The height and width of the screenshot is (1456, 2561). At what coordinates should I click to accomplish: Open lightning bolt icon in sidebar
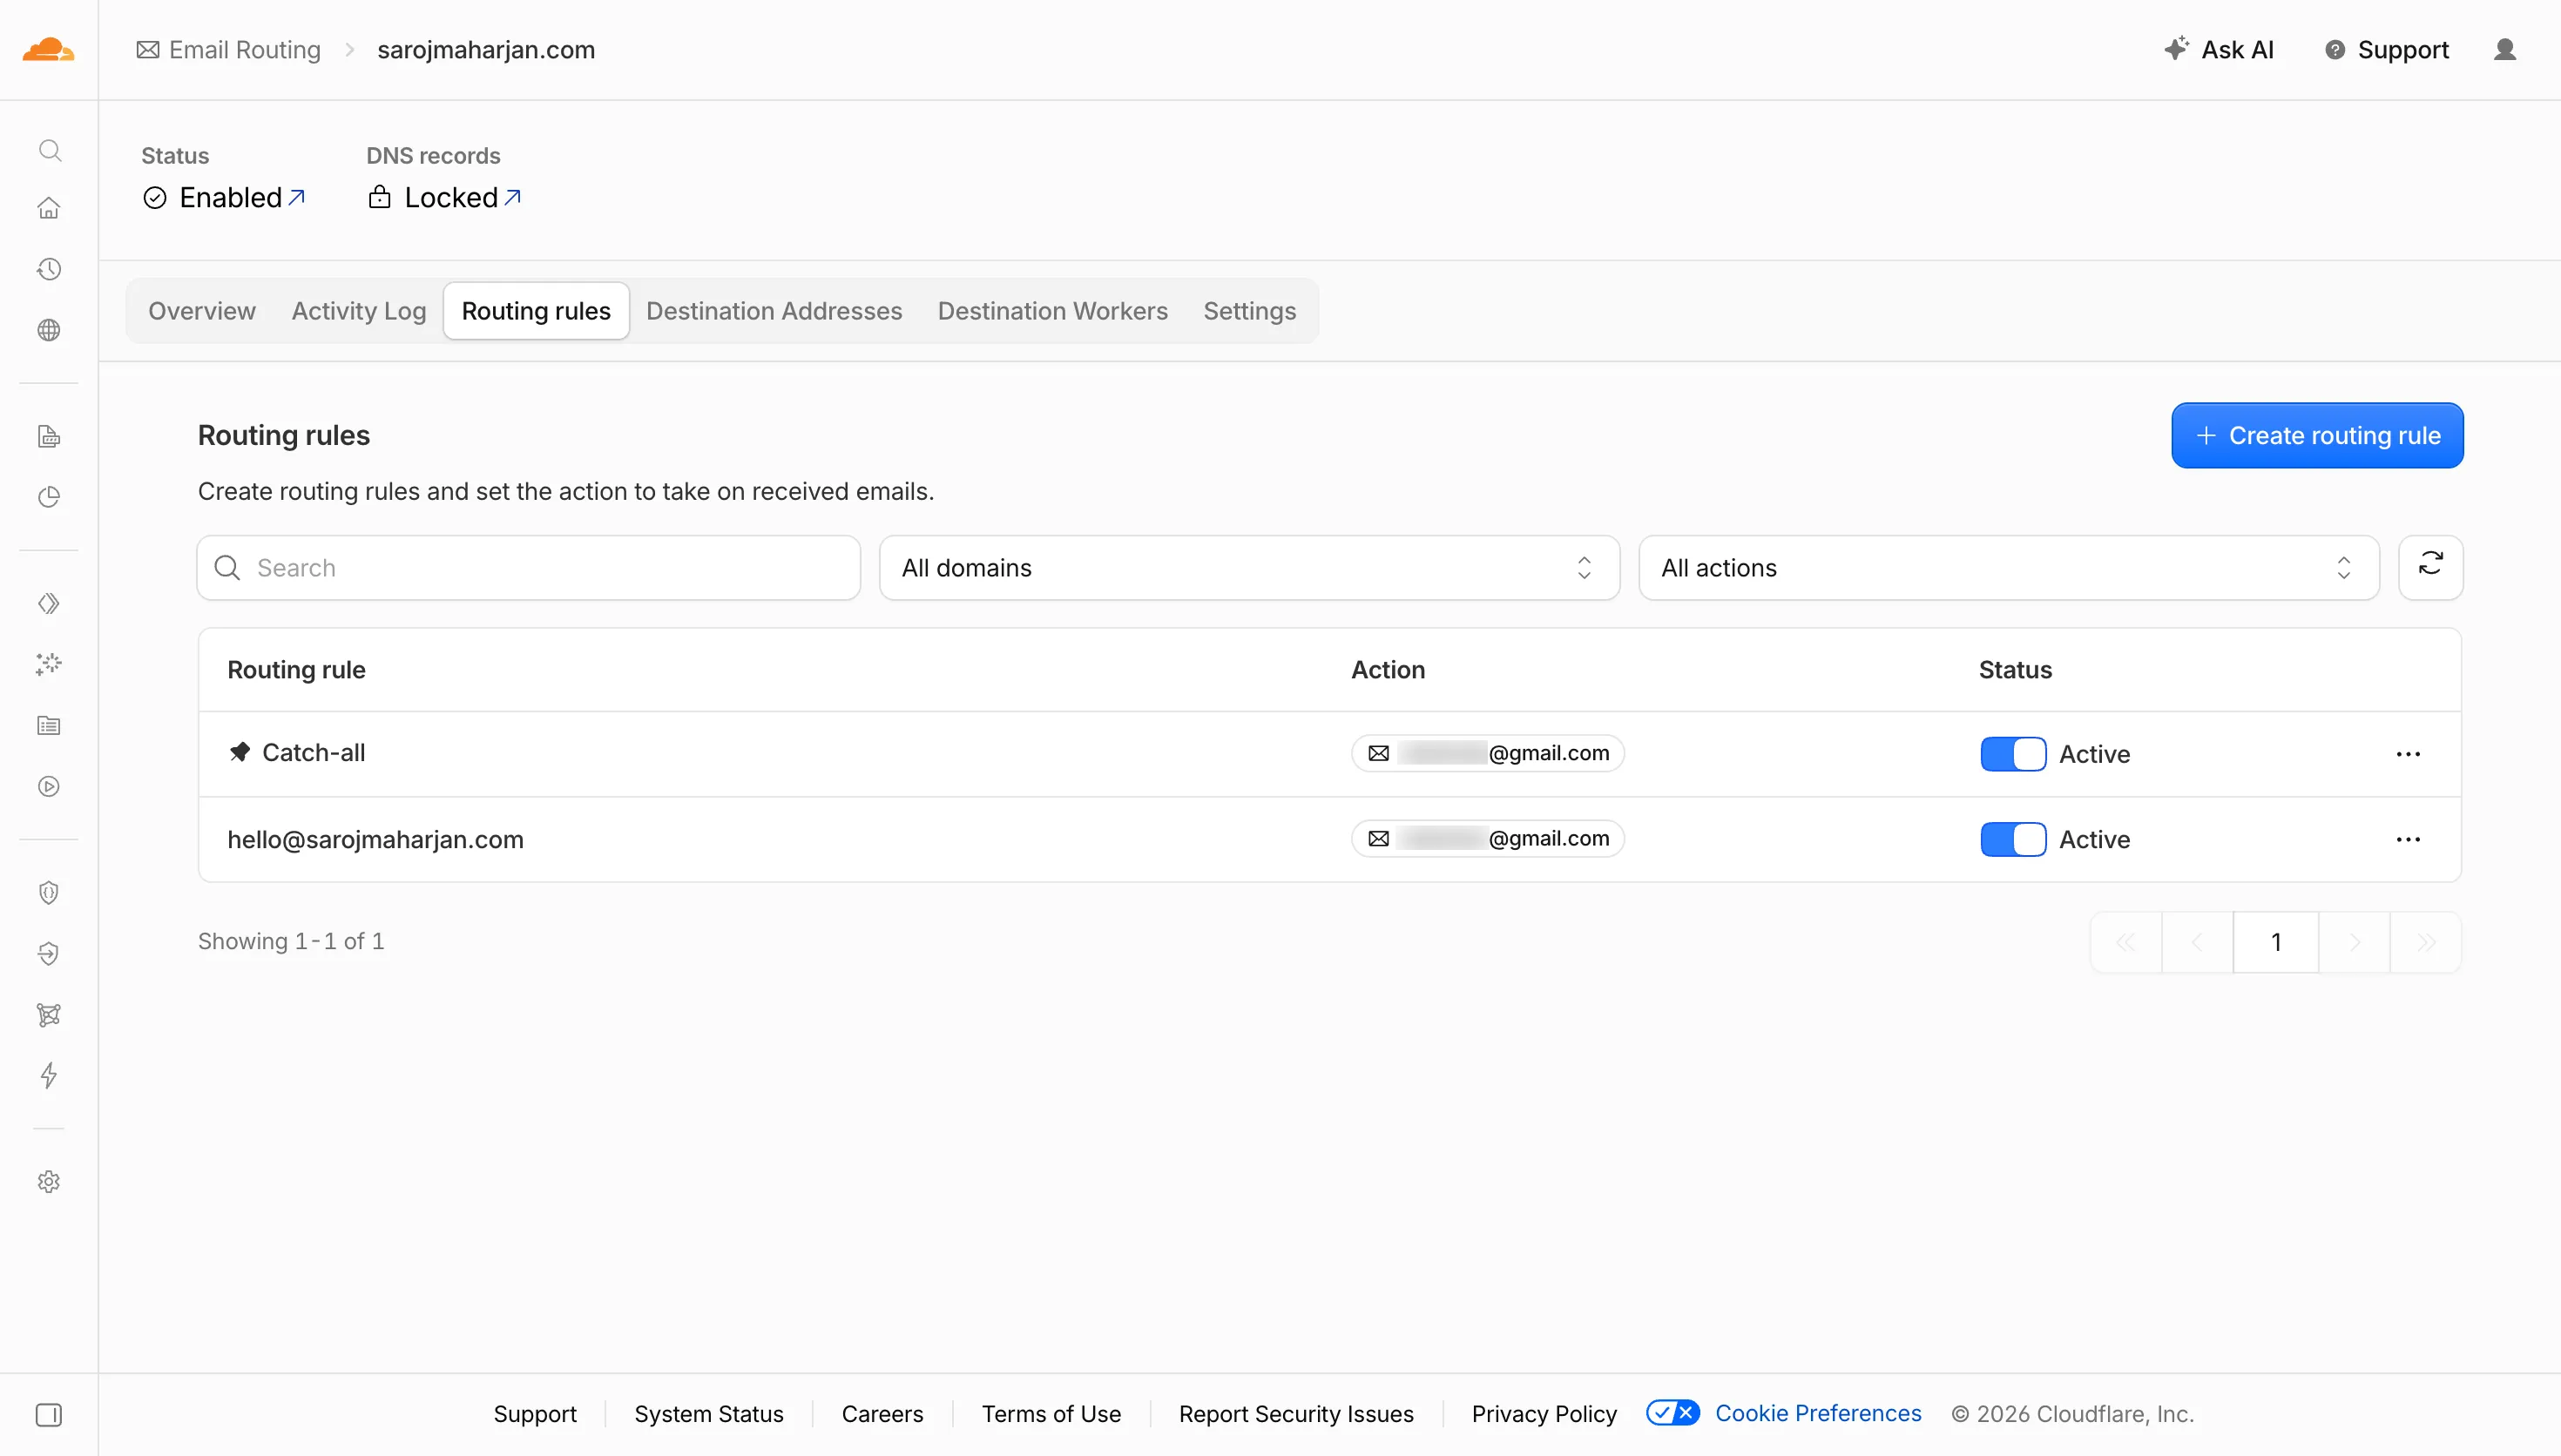click(x=49, y=1075)
